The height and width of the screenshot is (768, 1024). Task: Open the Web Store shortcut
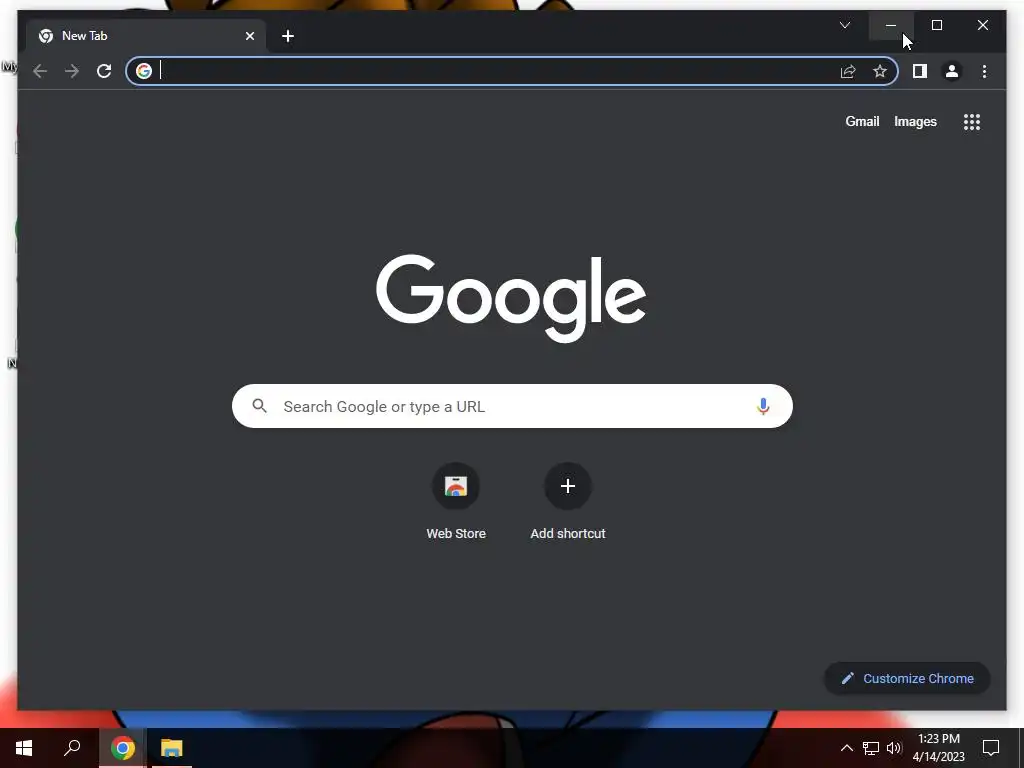tap(456, 500)
